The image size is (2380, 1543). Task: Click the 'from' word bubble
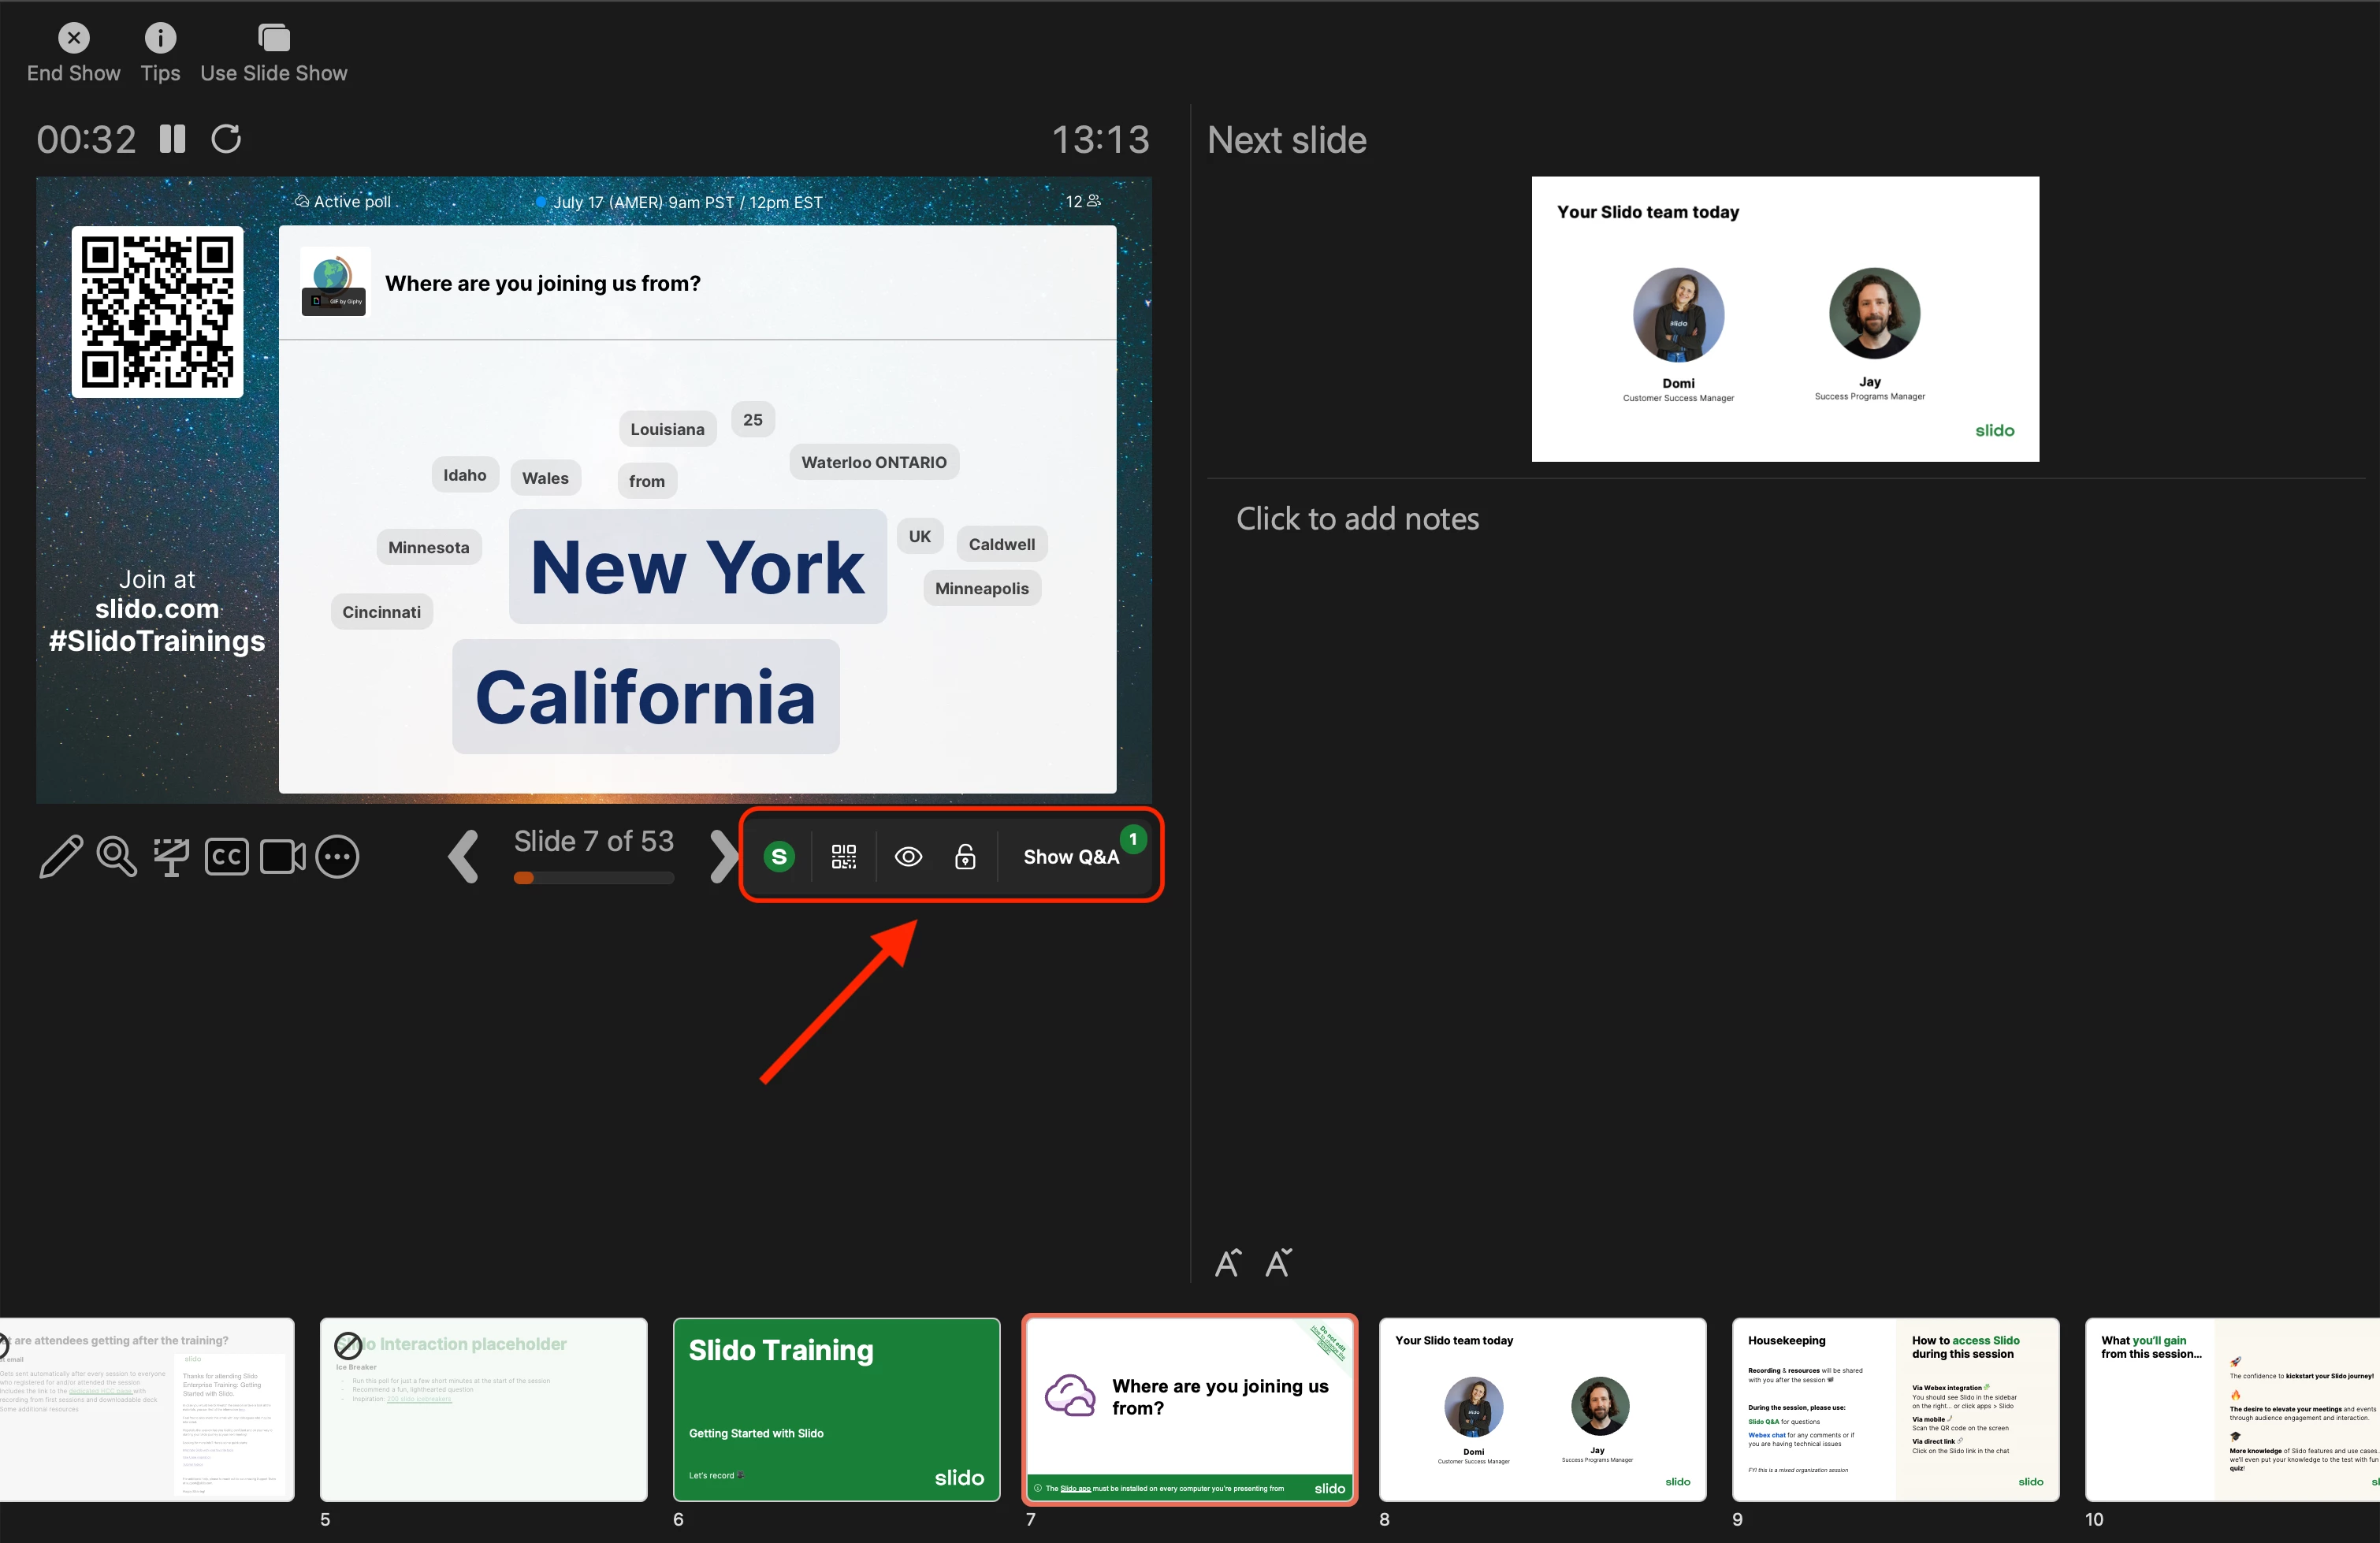(x=647, y=481)
